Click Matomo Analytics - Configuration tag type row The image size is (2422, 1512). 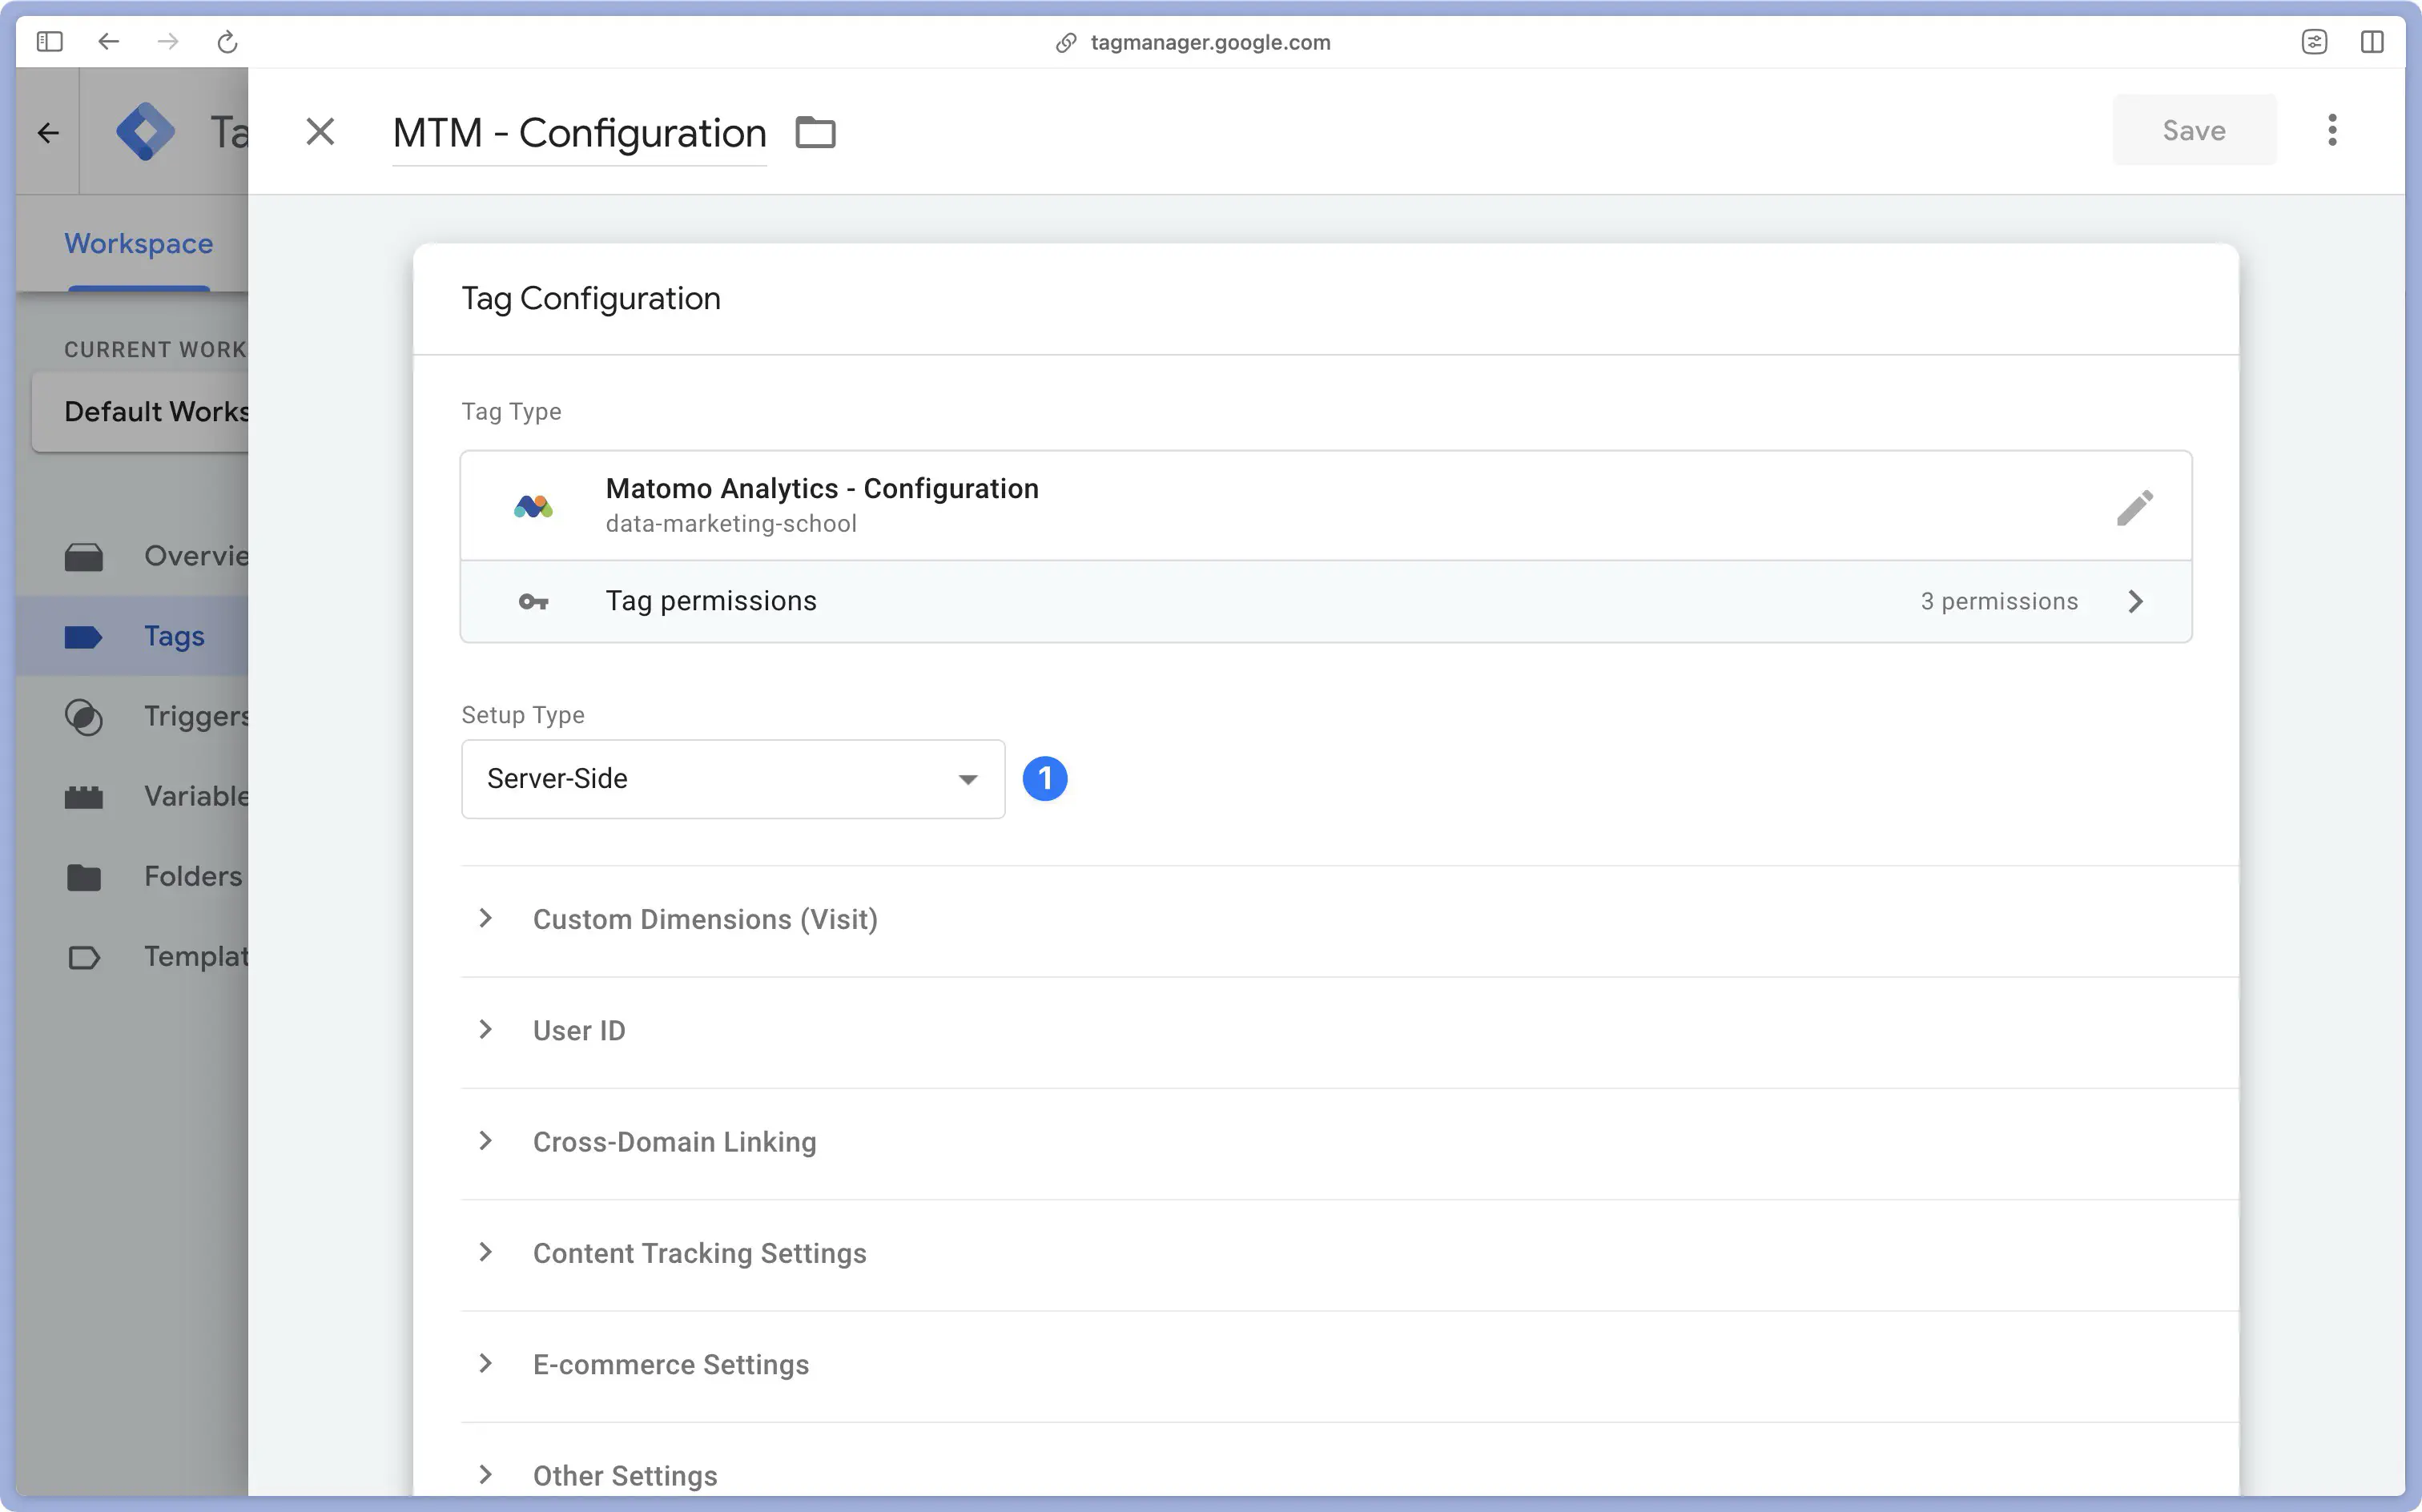pos(1326,506)
